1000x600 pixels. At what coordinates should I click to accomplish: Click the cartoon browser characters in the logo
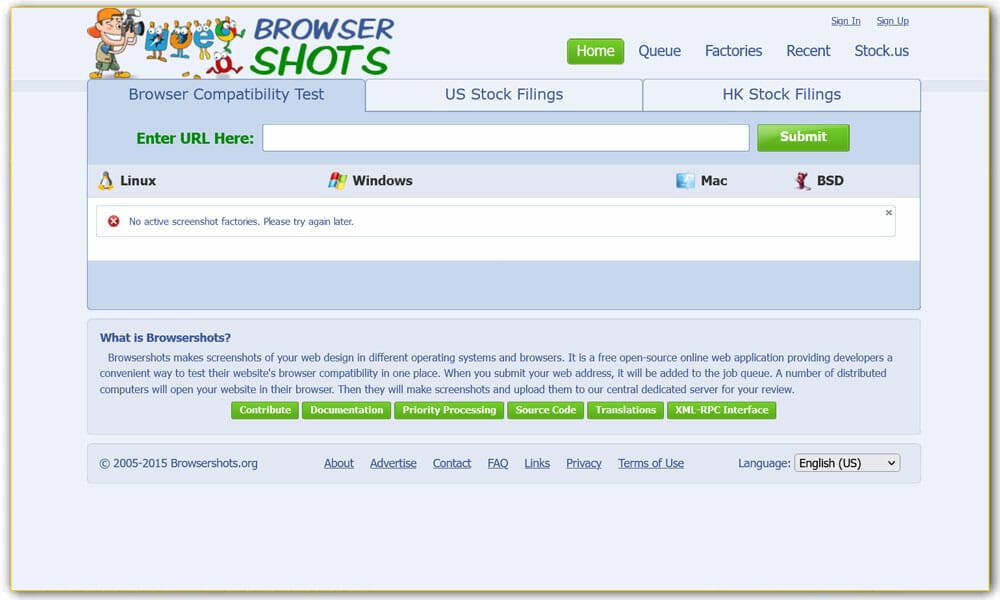190,38
